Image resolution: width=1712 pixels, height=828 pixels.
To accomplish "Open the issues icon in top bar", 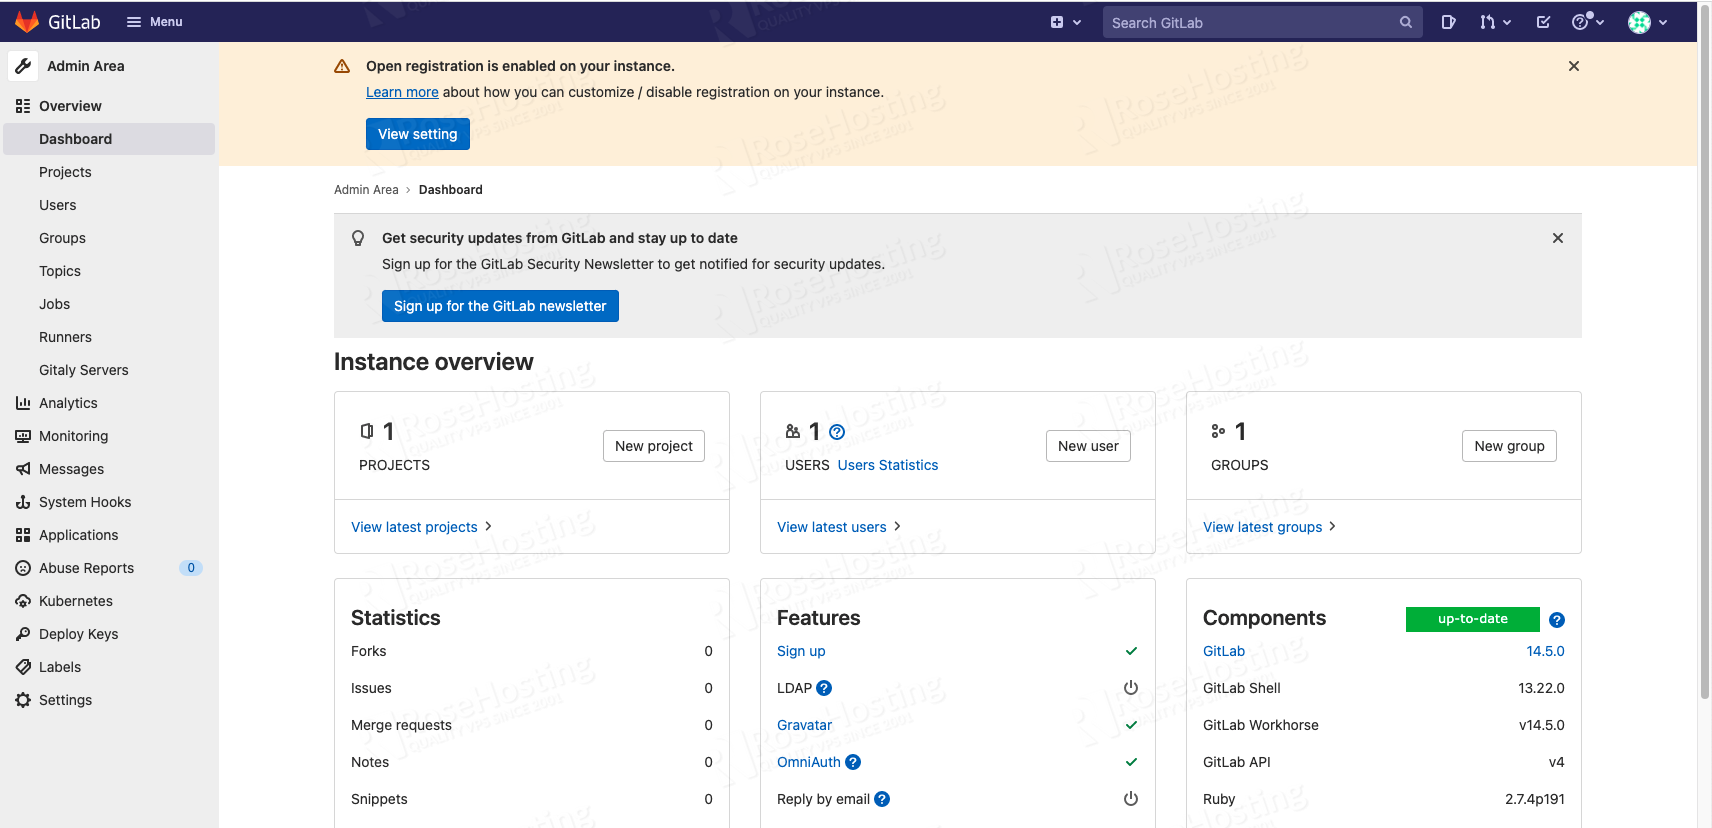I will 1448,22.
